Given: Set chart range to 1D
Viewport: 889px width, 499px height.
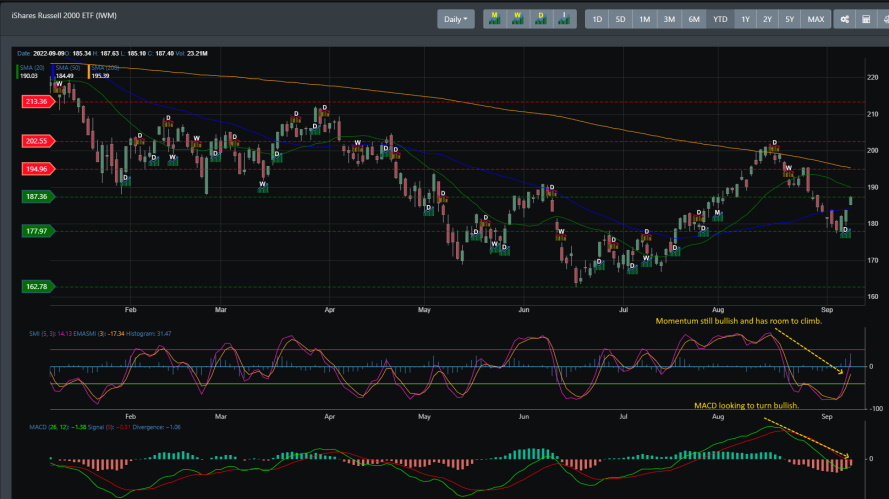Looking at the screenshot, I should tap(597, 19).
